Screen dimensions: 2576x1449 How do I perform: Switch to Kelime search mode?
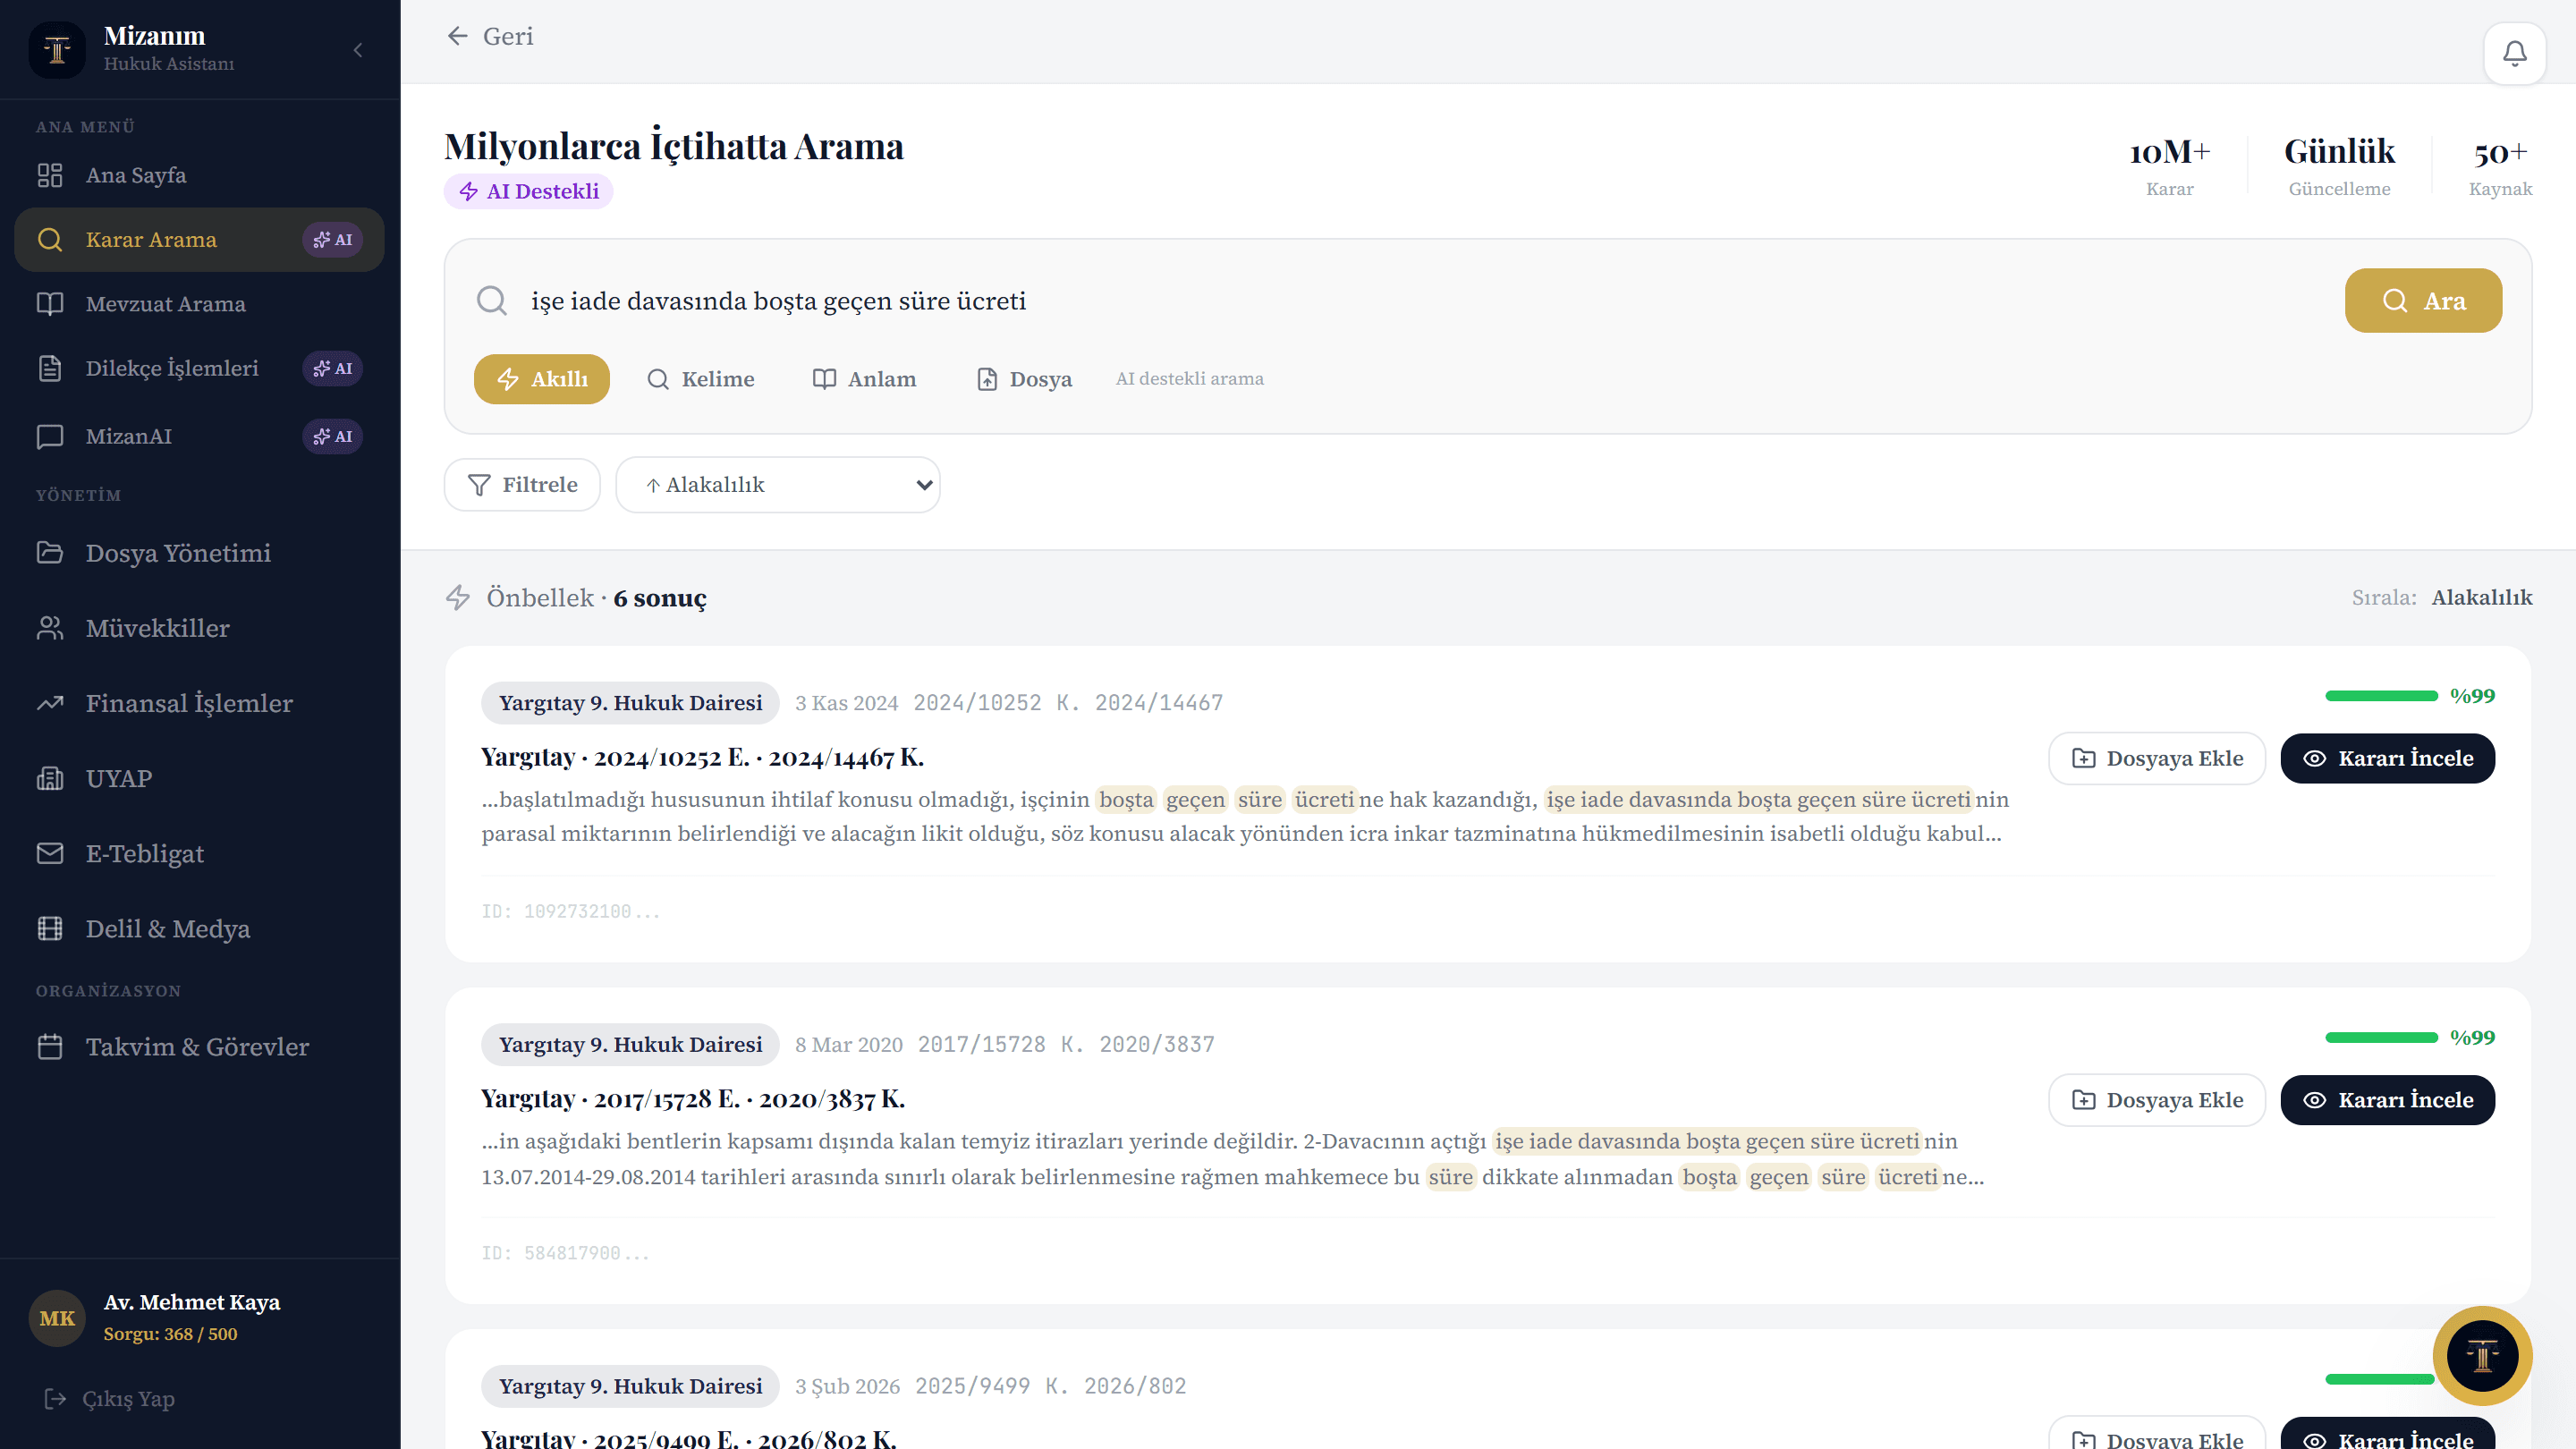[700, 379]
